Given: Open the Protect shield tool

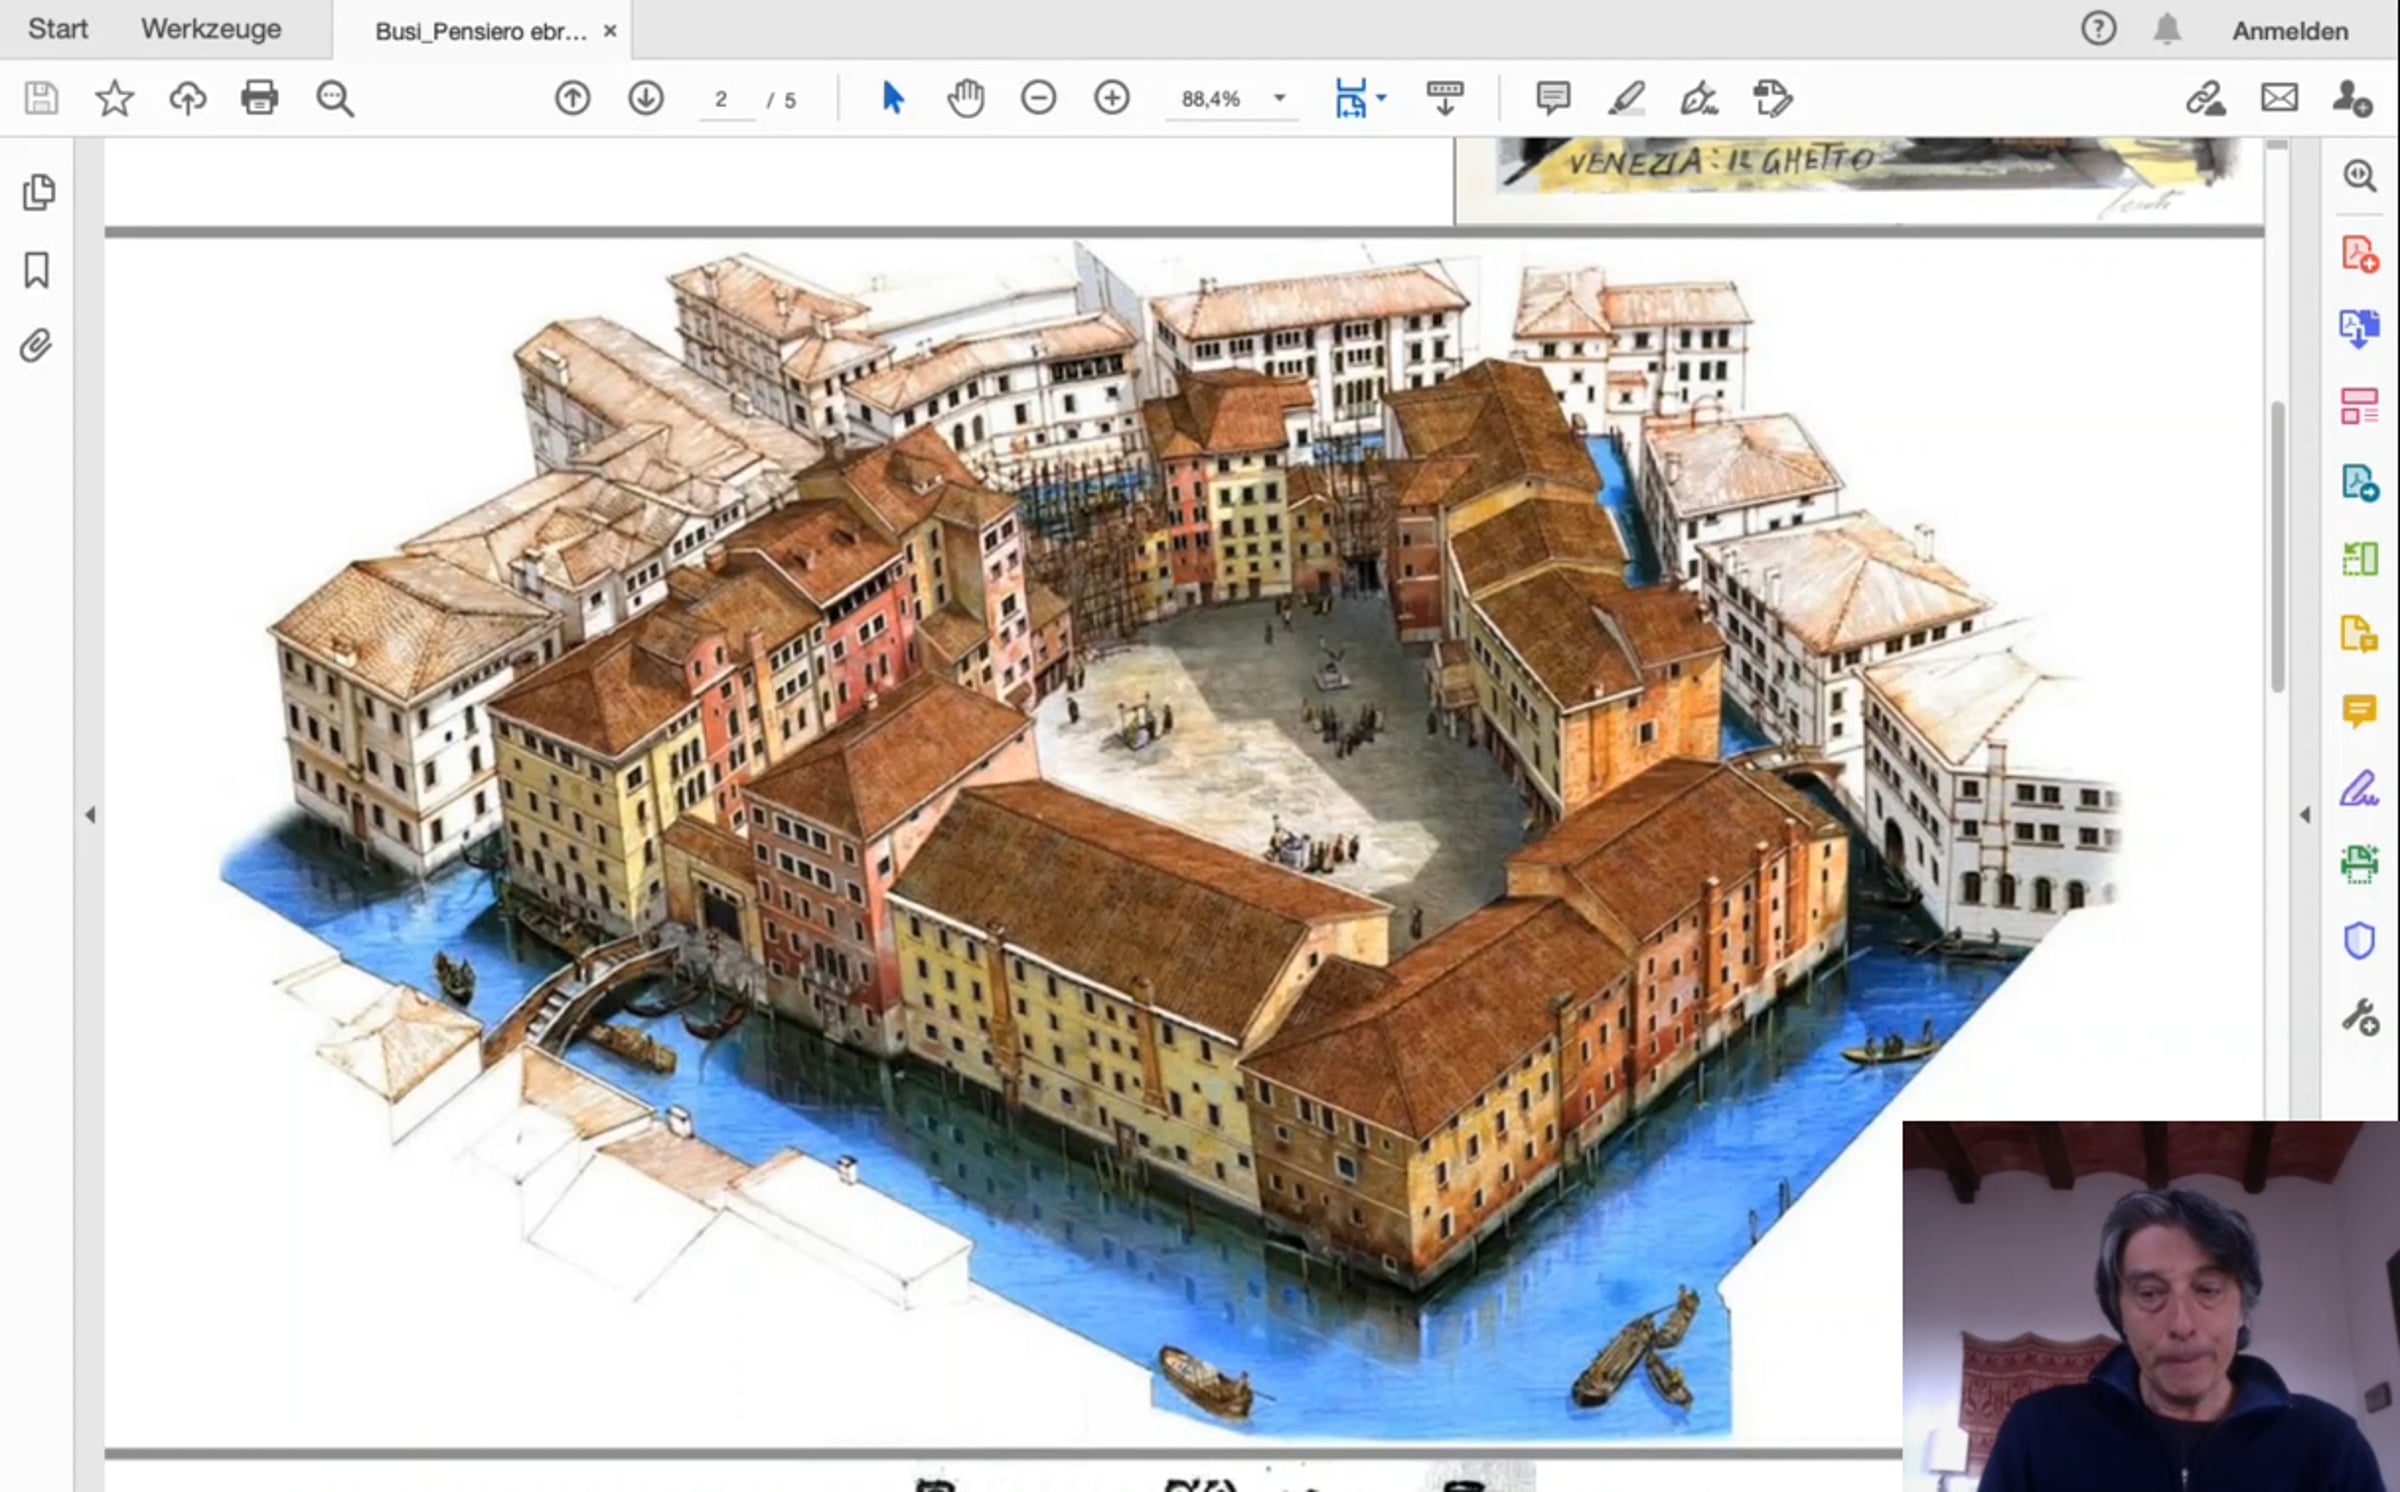Looking at the screenshot, I should [2360, 941].
